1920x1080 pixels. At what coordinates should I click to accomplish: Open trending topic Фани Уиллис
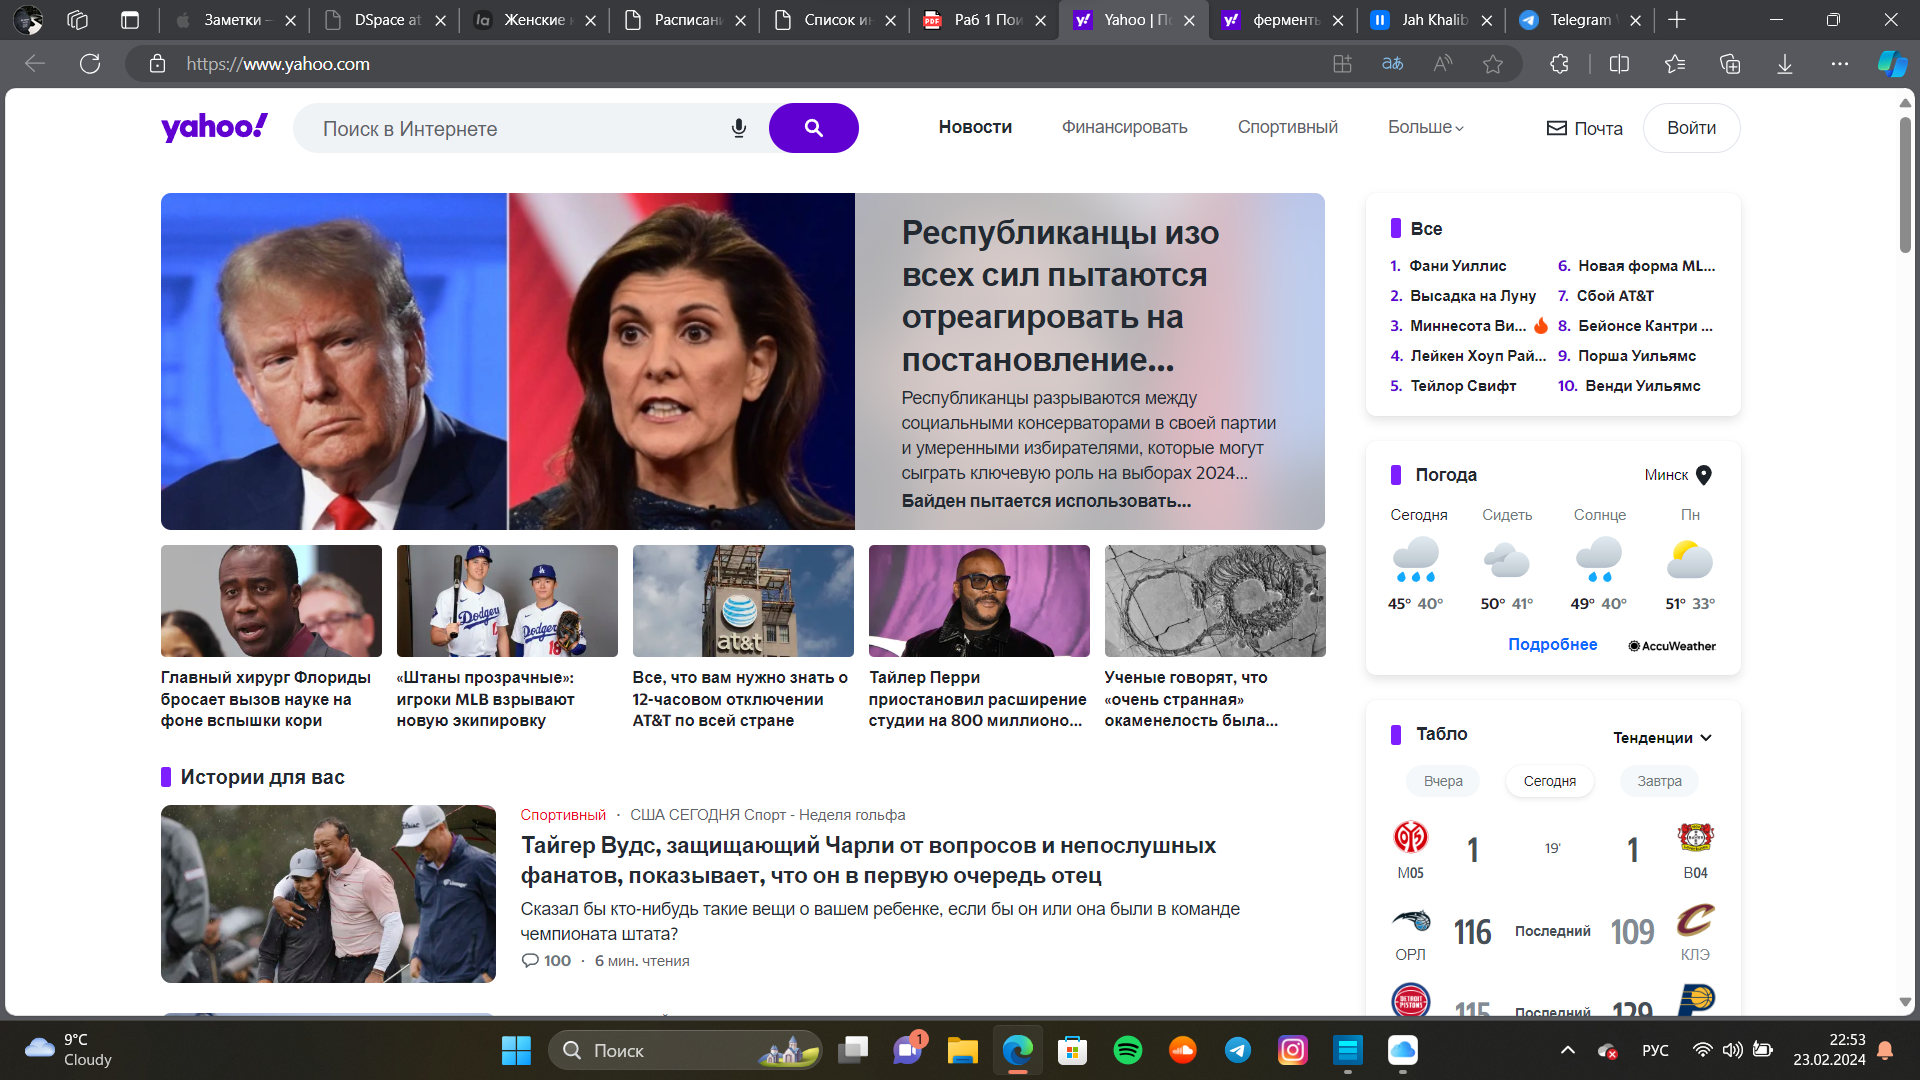1458,266
